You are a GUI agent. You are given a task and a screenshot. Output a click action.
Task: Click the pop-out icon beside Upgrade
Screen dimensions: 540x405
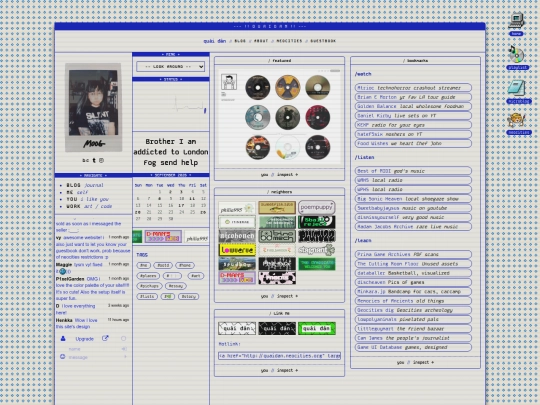[105, 339]
